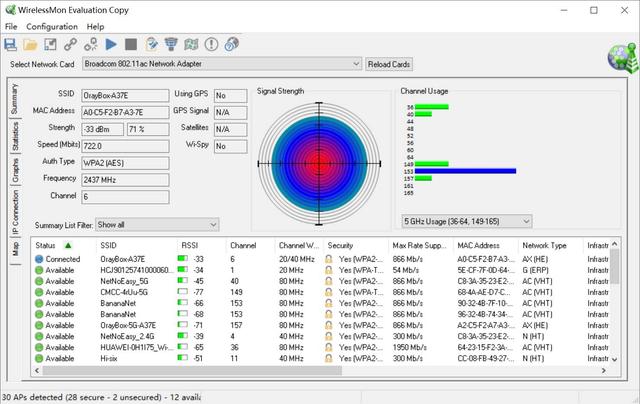This screenshot has width=640, height=404.
Task: Switch to the Graphs side tab
Action: (x=14, y=170)
